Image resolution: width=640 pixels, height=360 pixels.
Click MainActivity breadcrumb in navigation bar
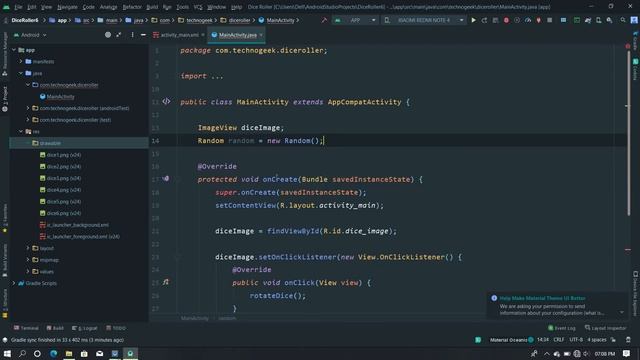pyautogui.click(x=280, y=20)
